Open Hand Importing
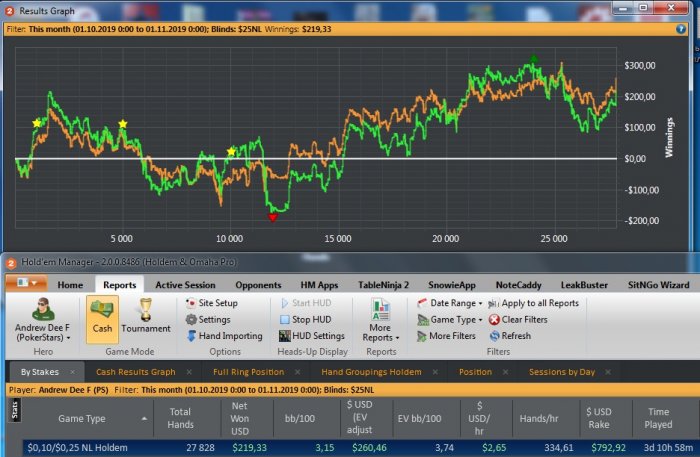This screenshot has width=700, height=457. coord(225,336)
